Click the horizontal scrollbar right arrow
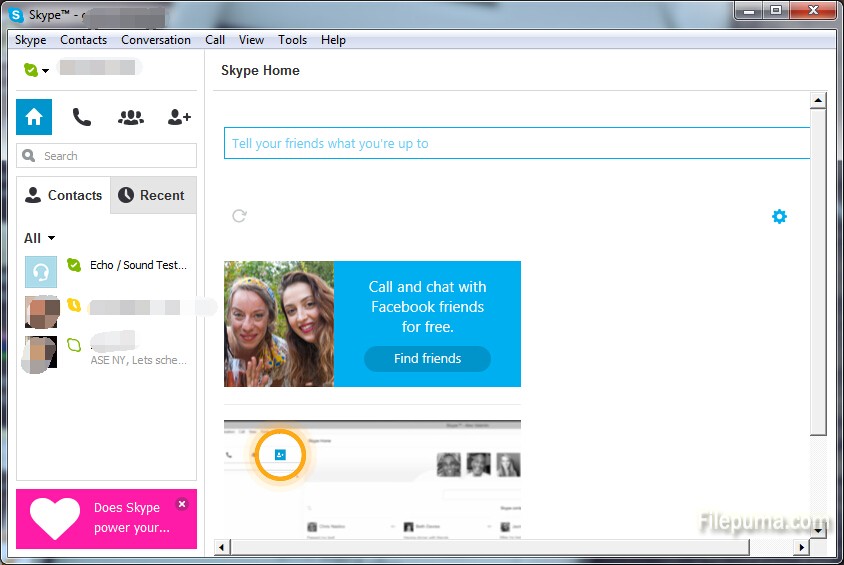The image size is (844, 565). coord(800,547)
